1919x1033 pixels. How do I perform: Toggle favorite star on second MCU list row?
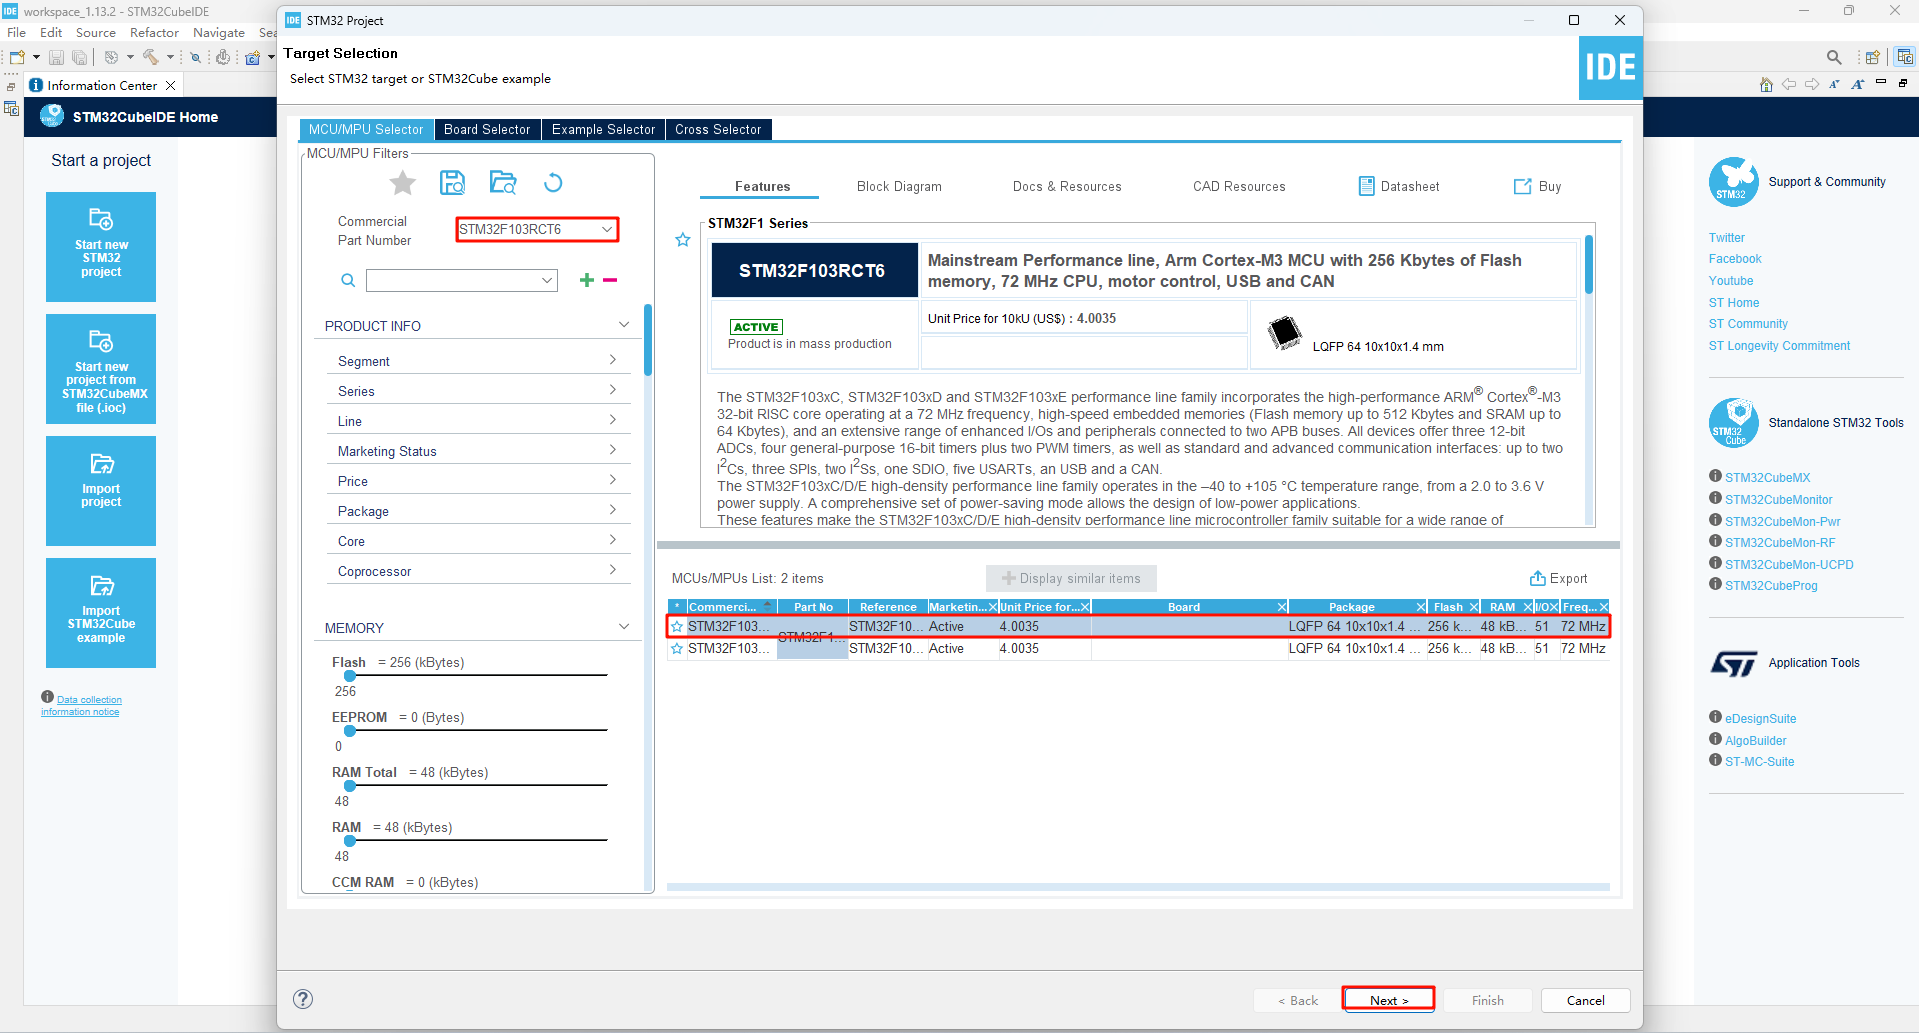coord(677,649)
